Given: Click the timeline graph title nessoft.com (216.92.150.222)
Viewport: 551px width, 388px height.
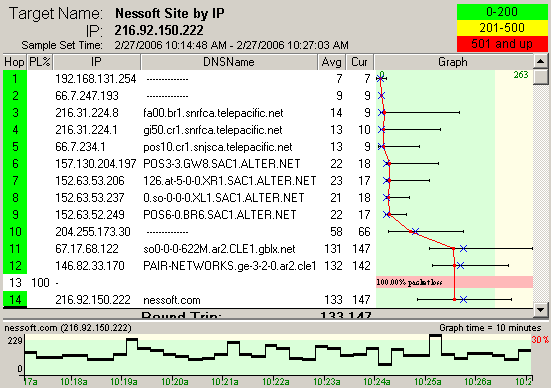Looking at the screenshot, I should pyautogui.click(x=68, y=328).
